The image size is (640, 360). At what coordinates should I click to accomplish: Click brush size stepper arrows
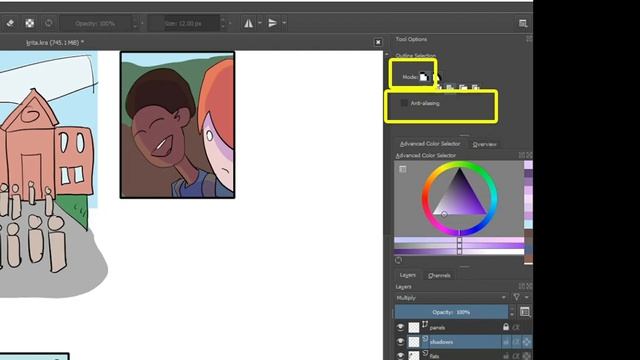click(x=223, y=23)
